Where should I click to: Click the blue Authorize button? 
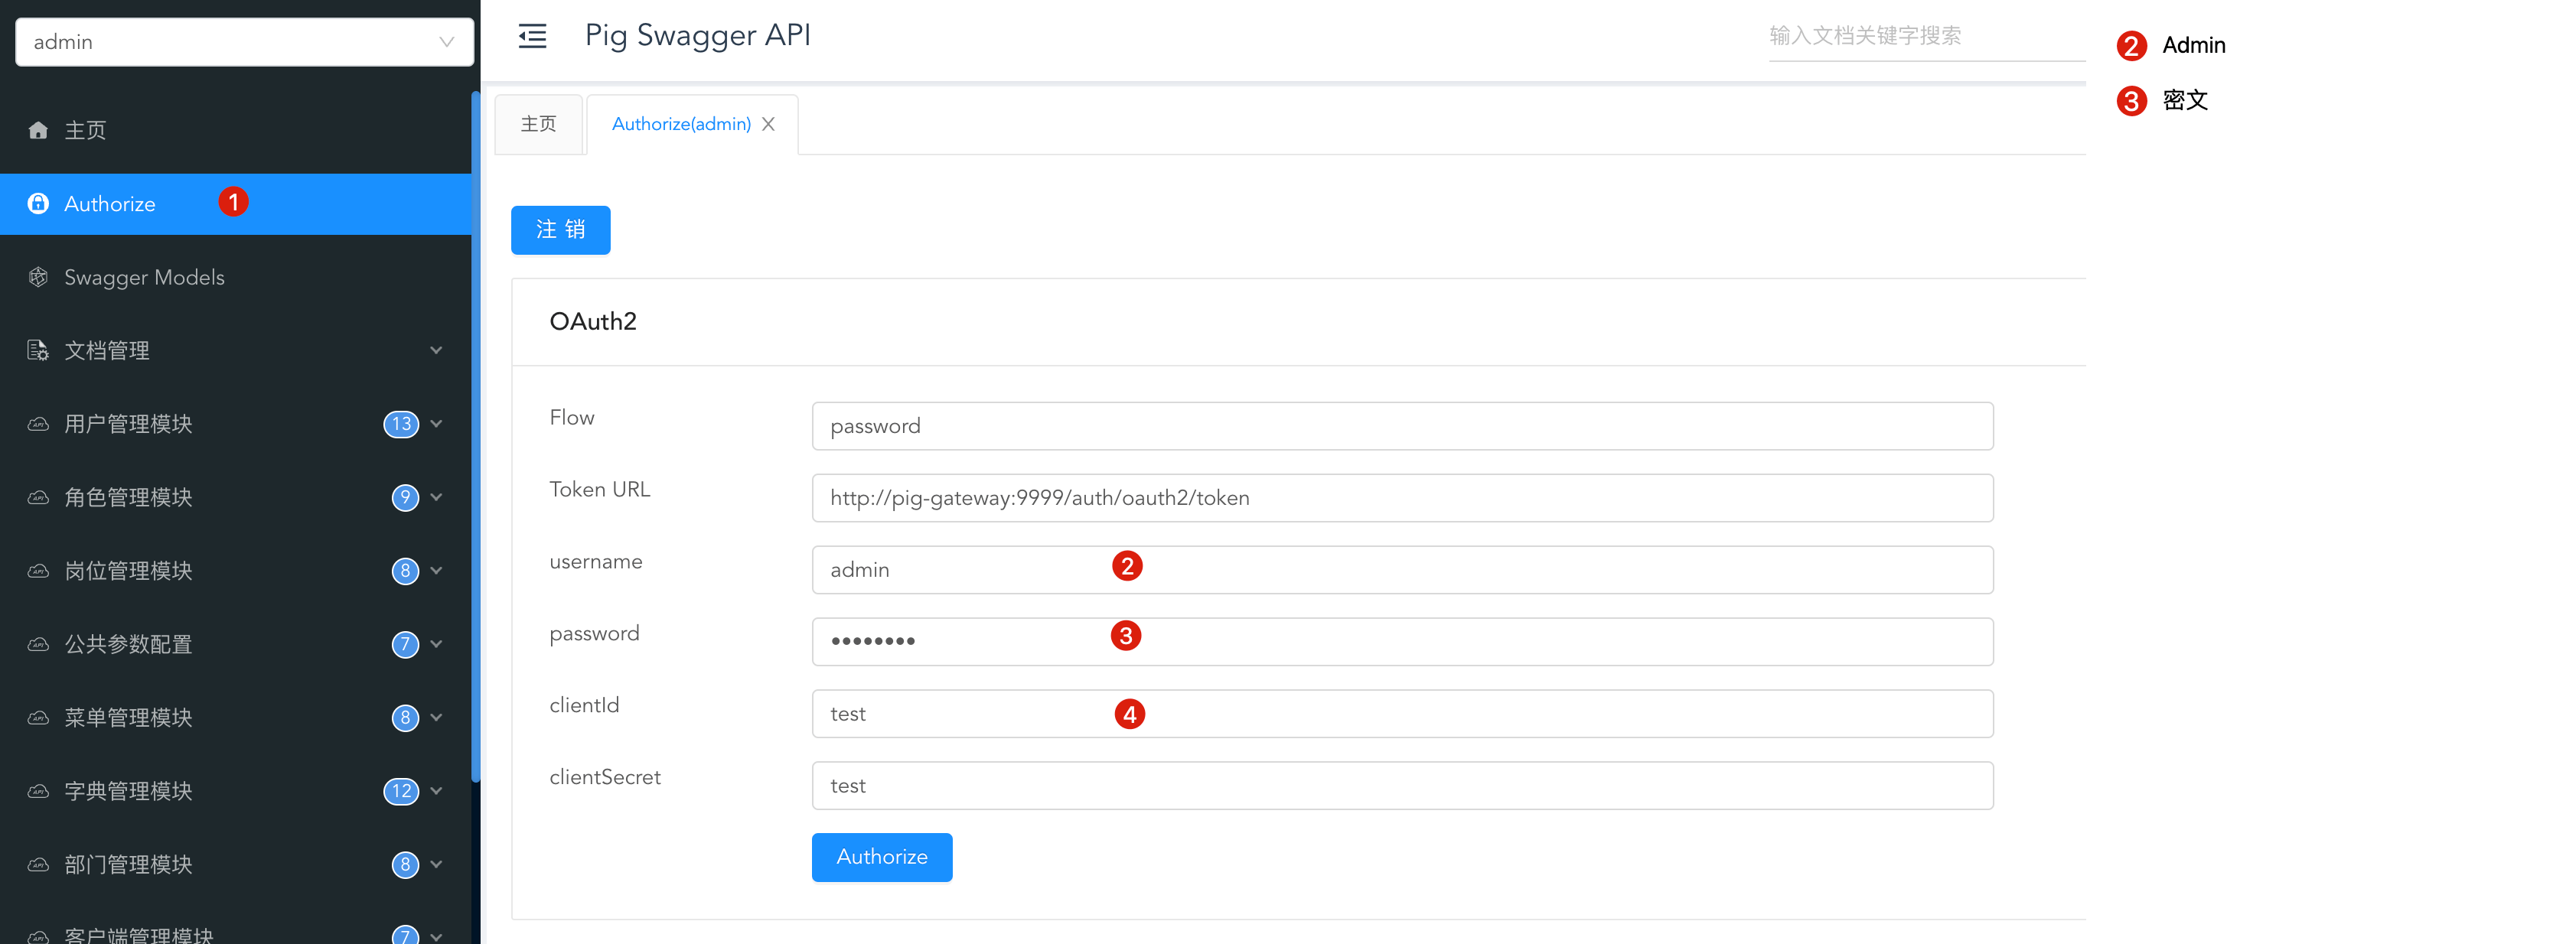coord(881,857)
